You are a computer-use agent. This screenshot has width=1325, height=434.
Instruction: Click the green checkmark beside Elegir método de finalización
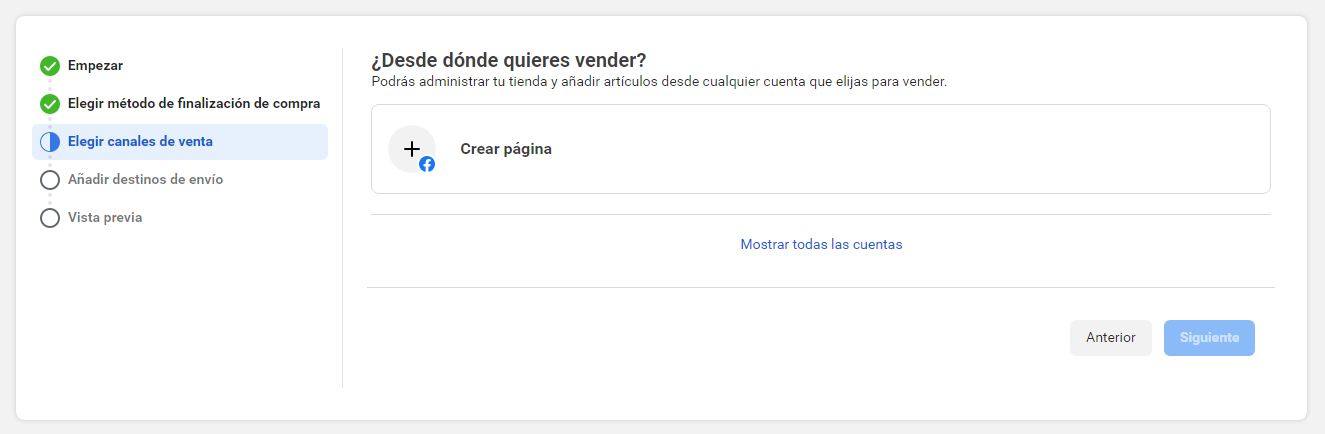click(50, 104)
